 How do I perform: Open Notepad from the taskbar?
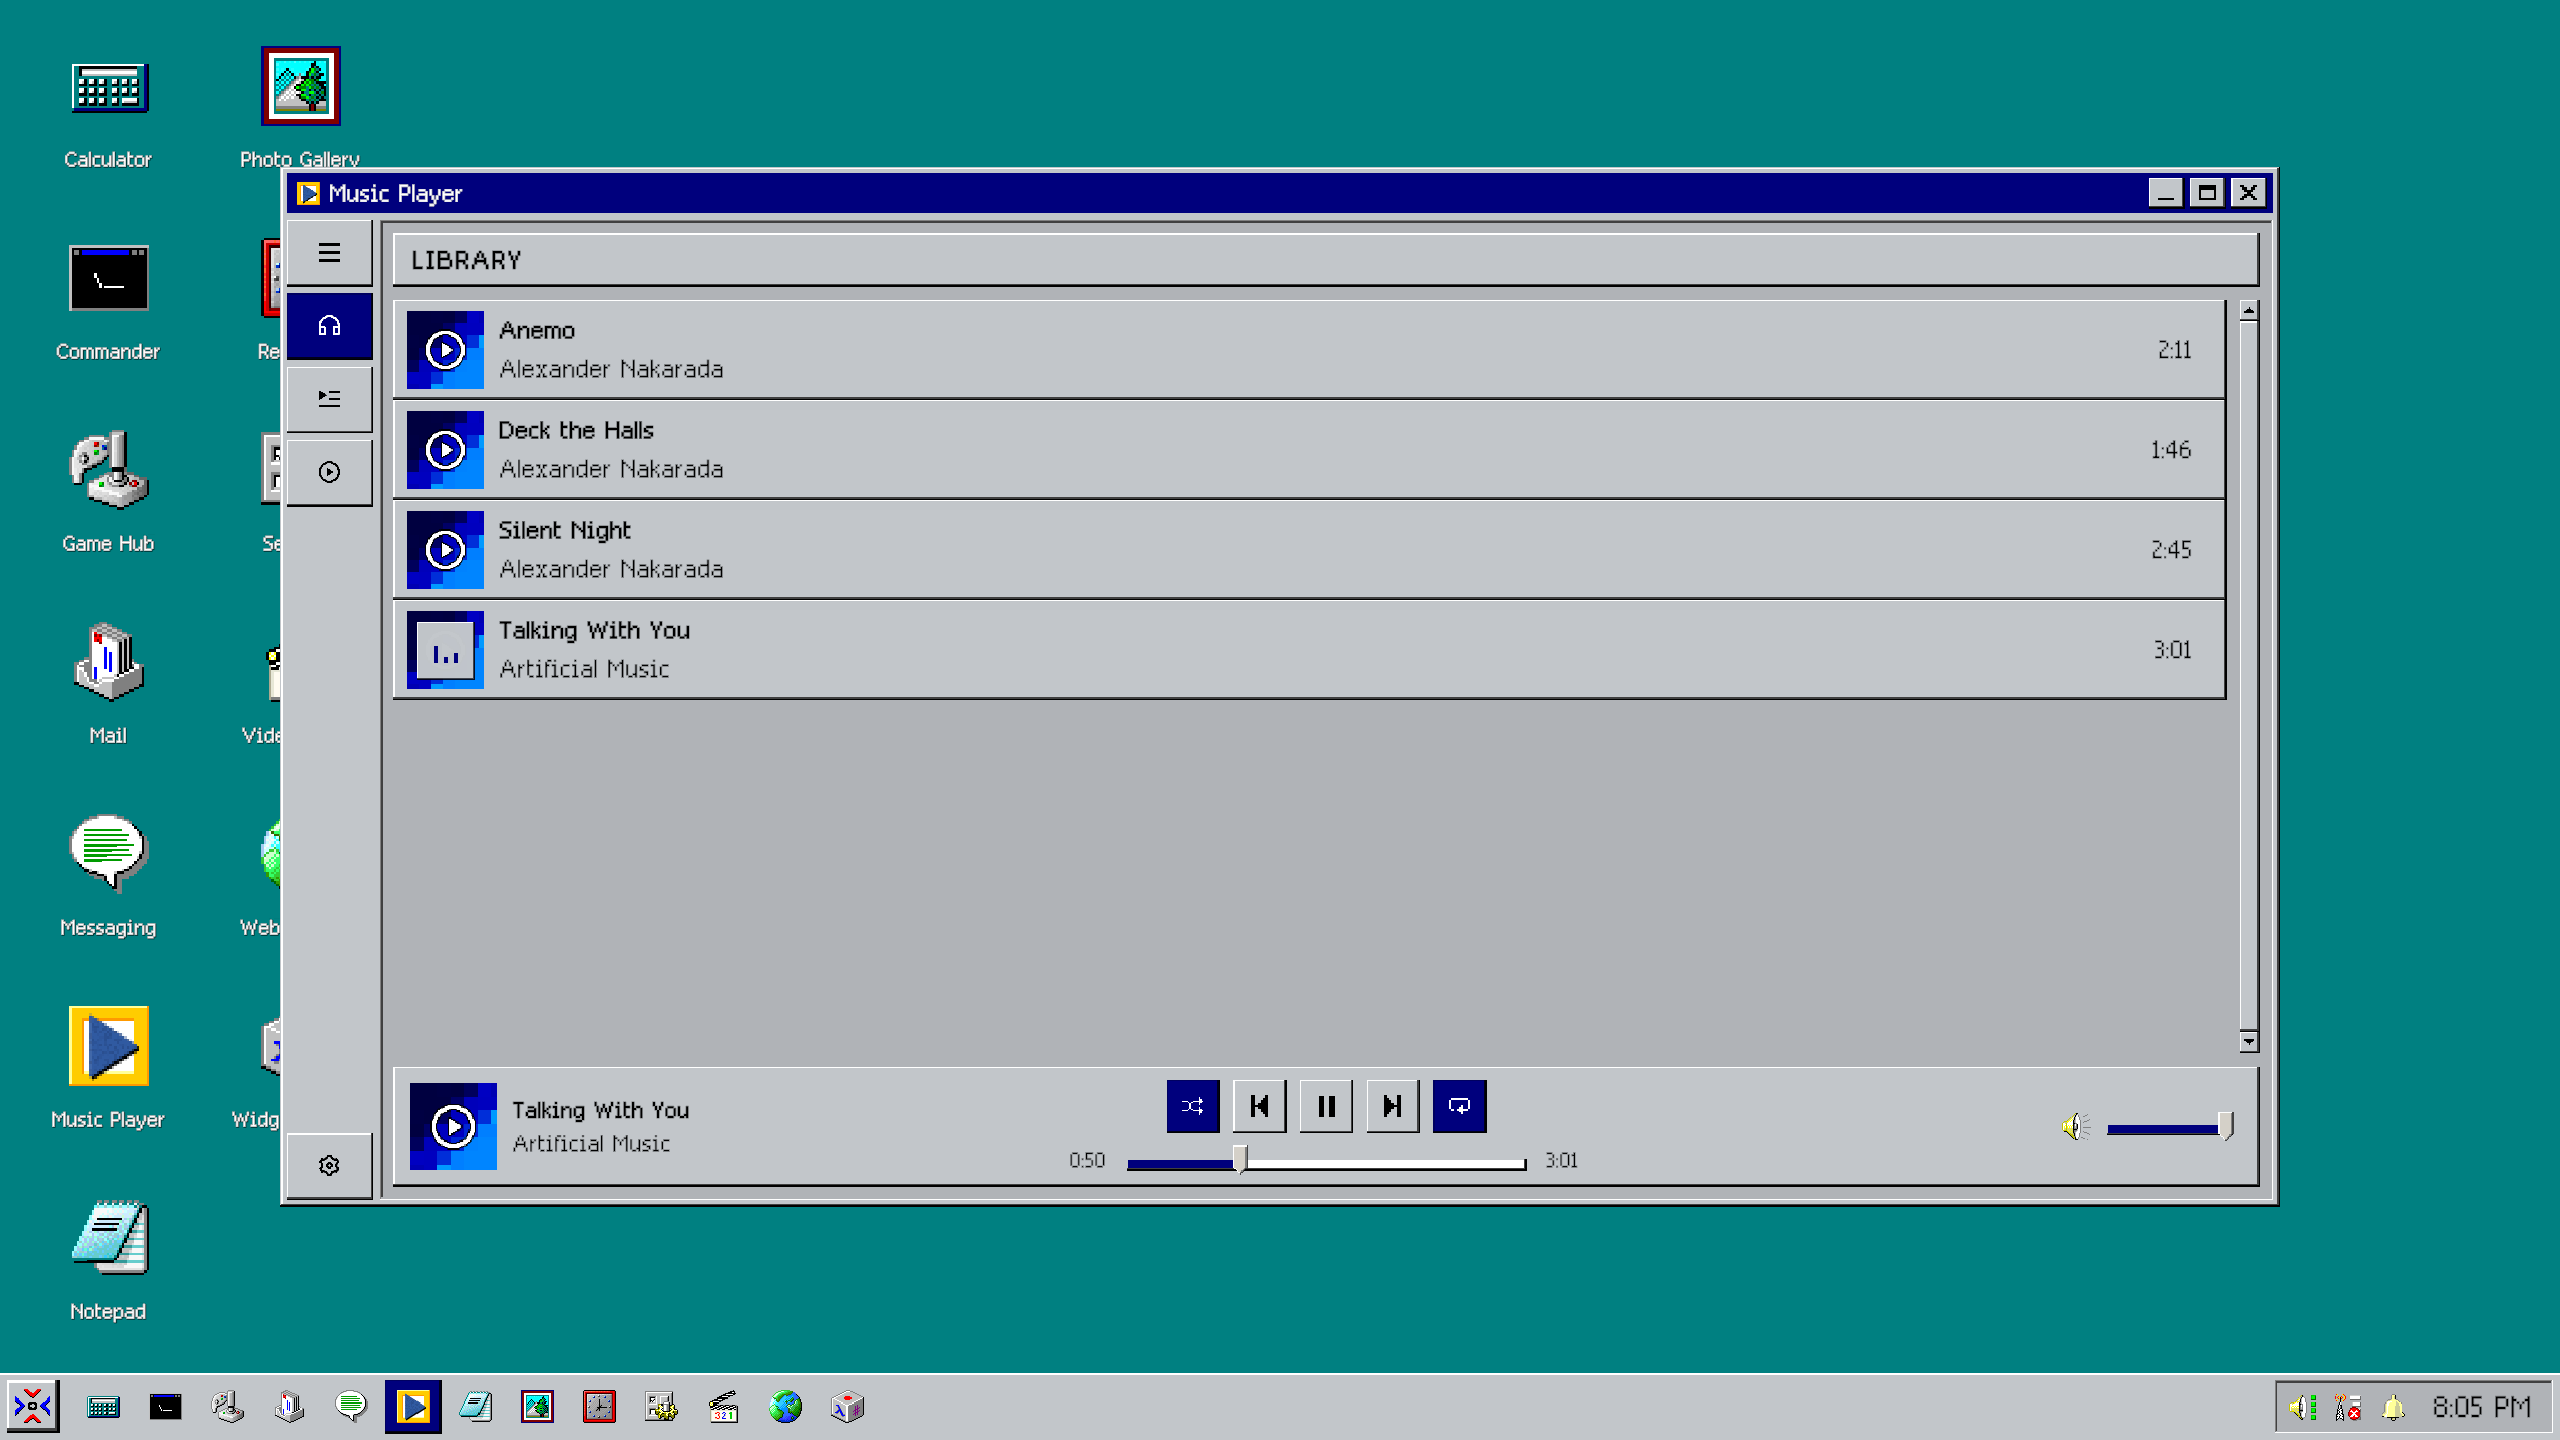pos(475,1408)
